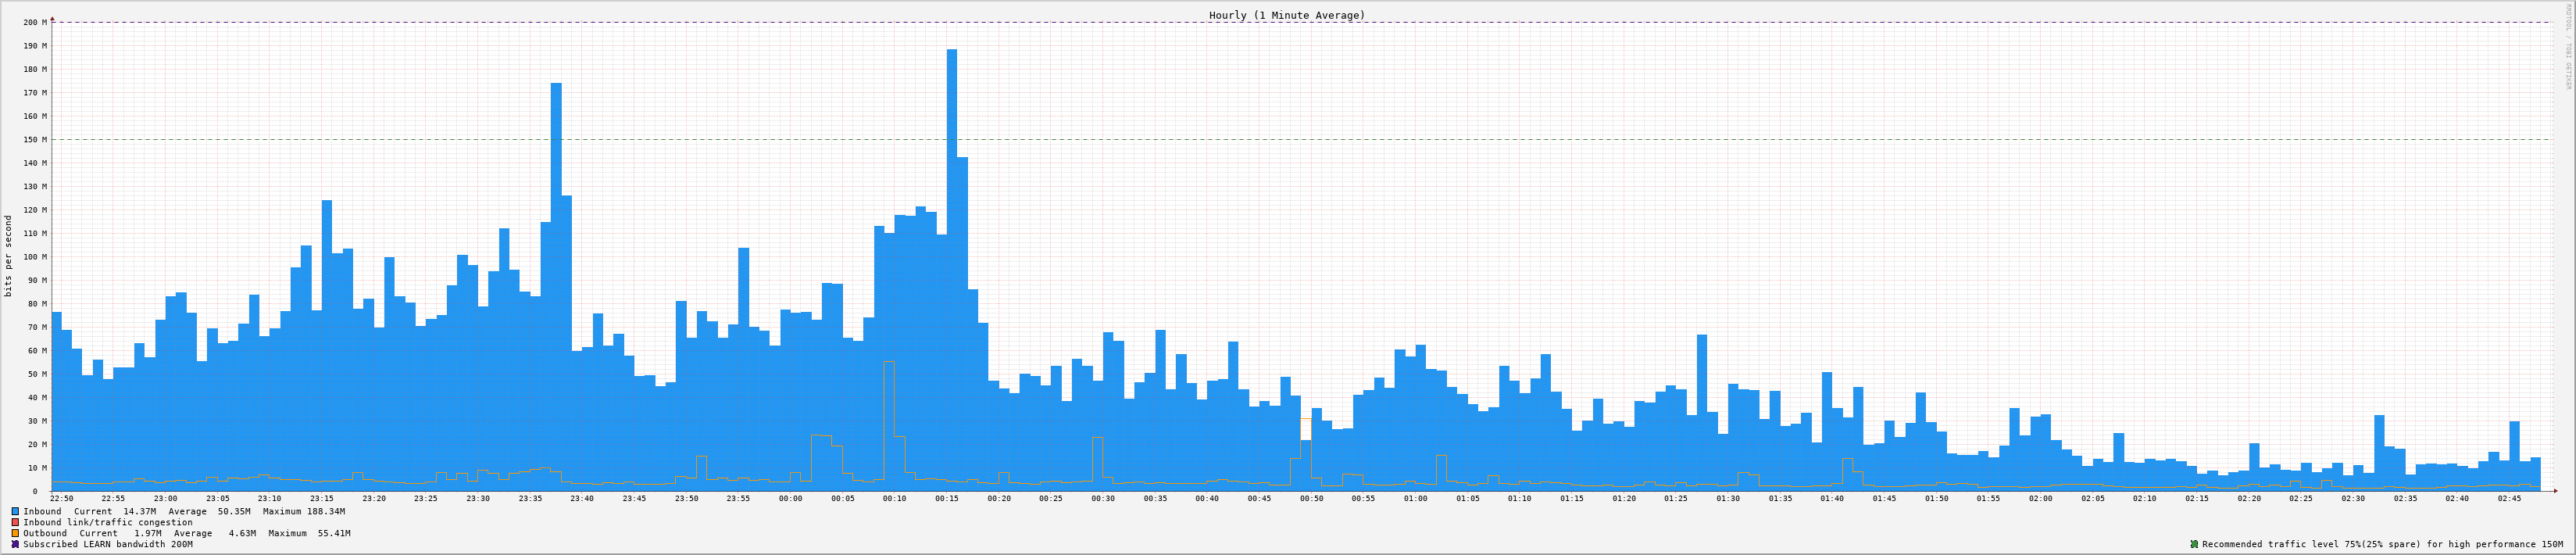Image resolution: width=2576 pixels, height=555 pixels.
Task: Click the tallest inbound bar near 00:15
Action: tap(951, 270)
